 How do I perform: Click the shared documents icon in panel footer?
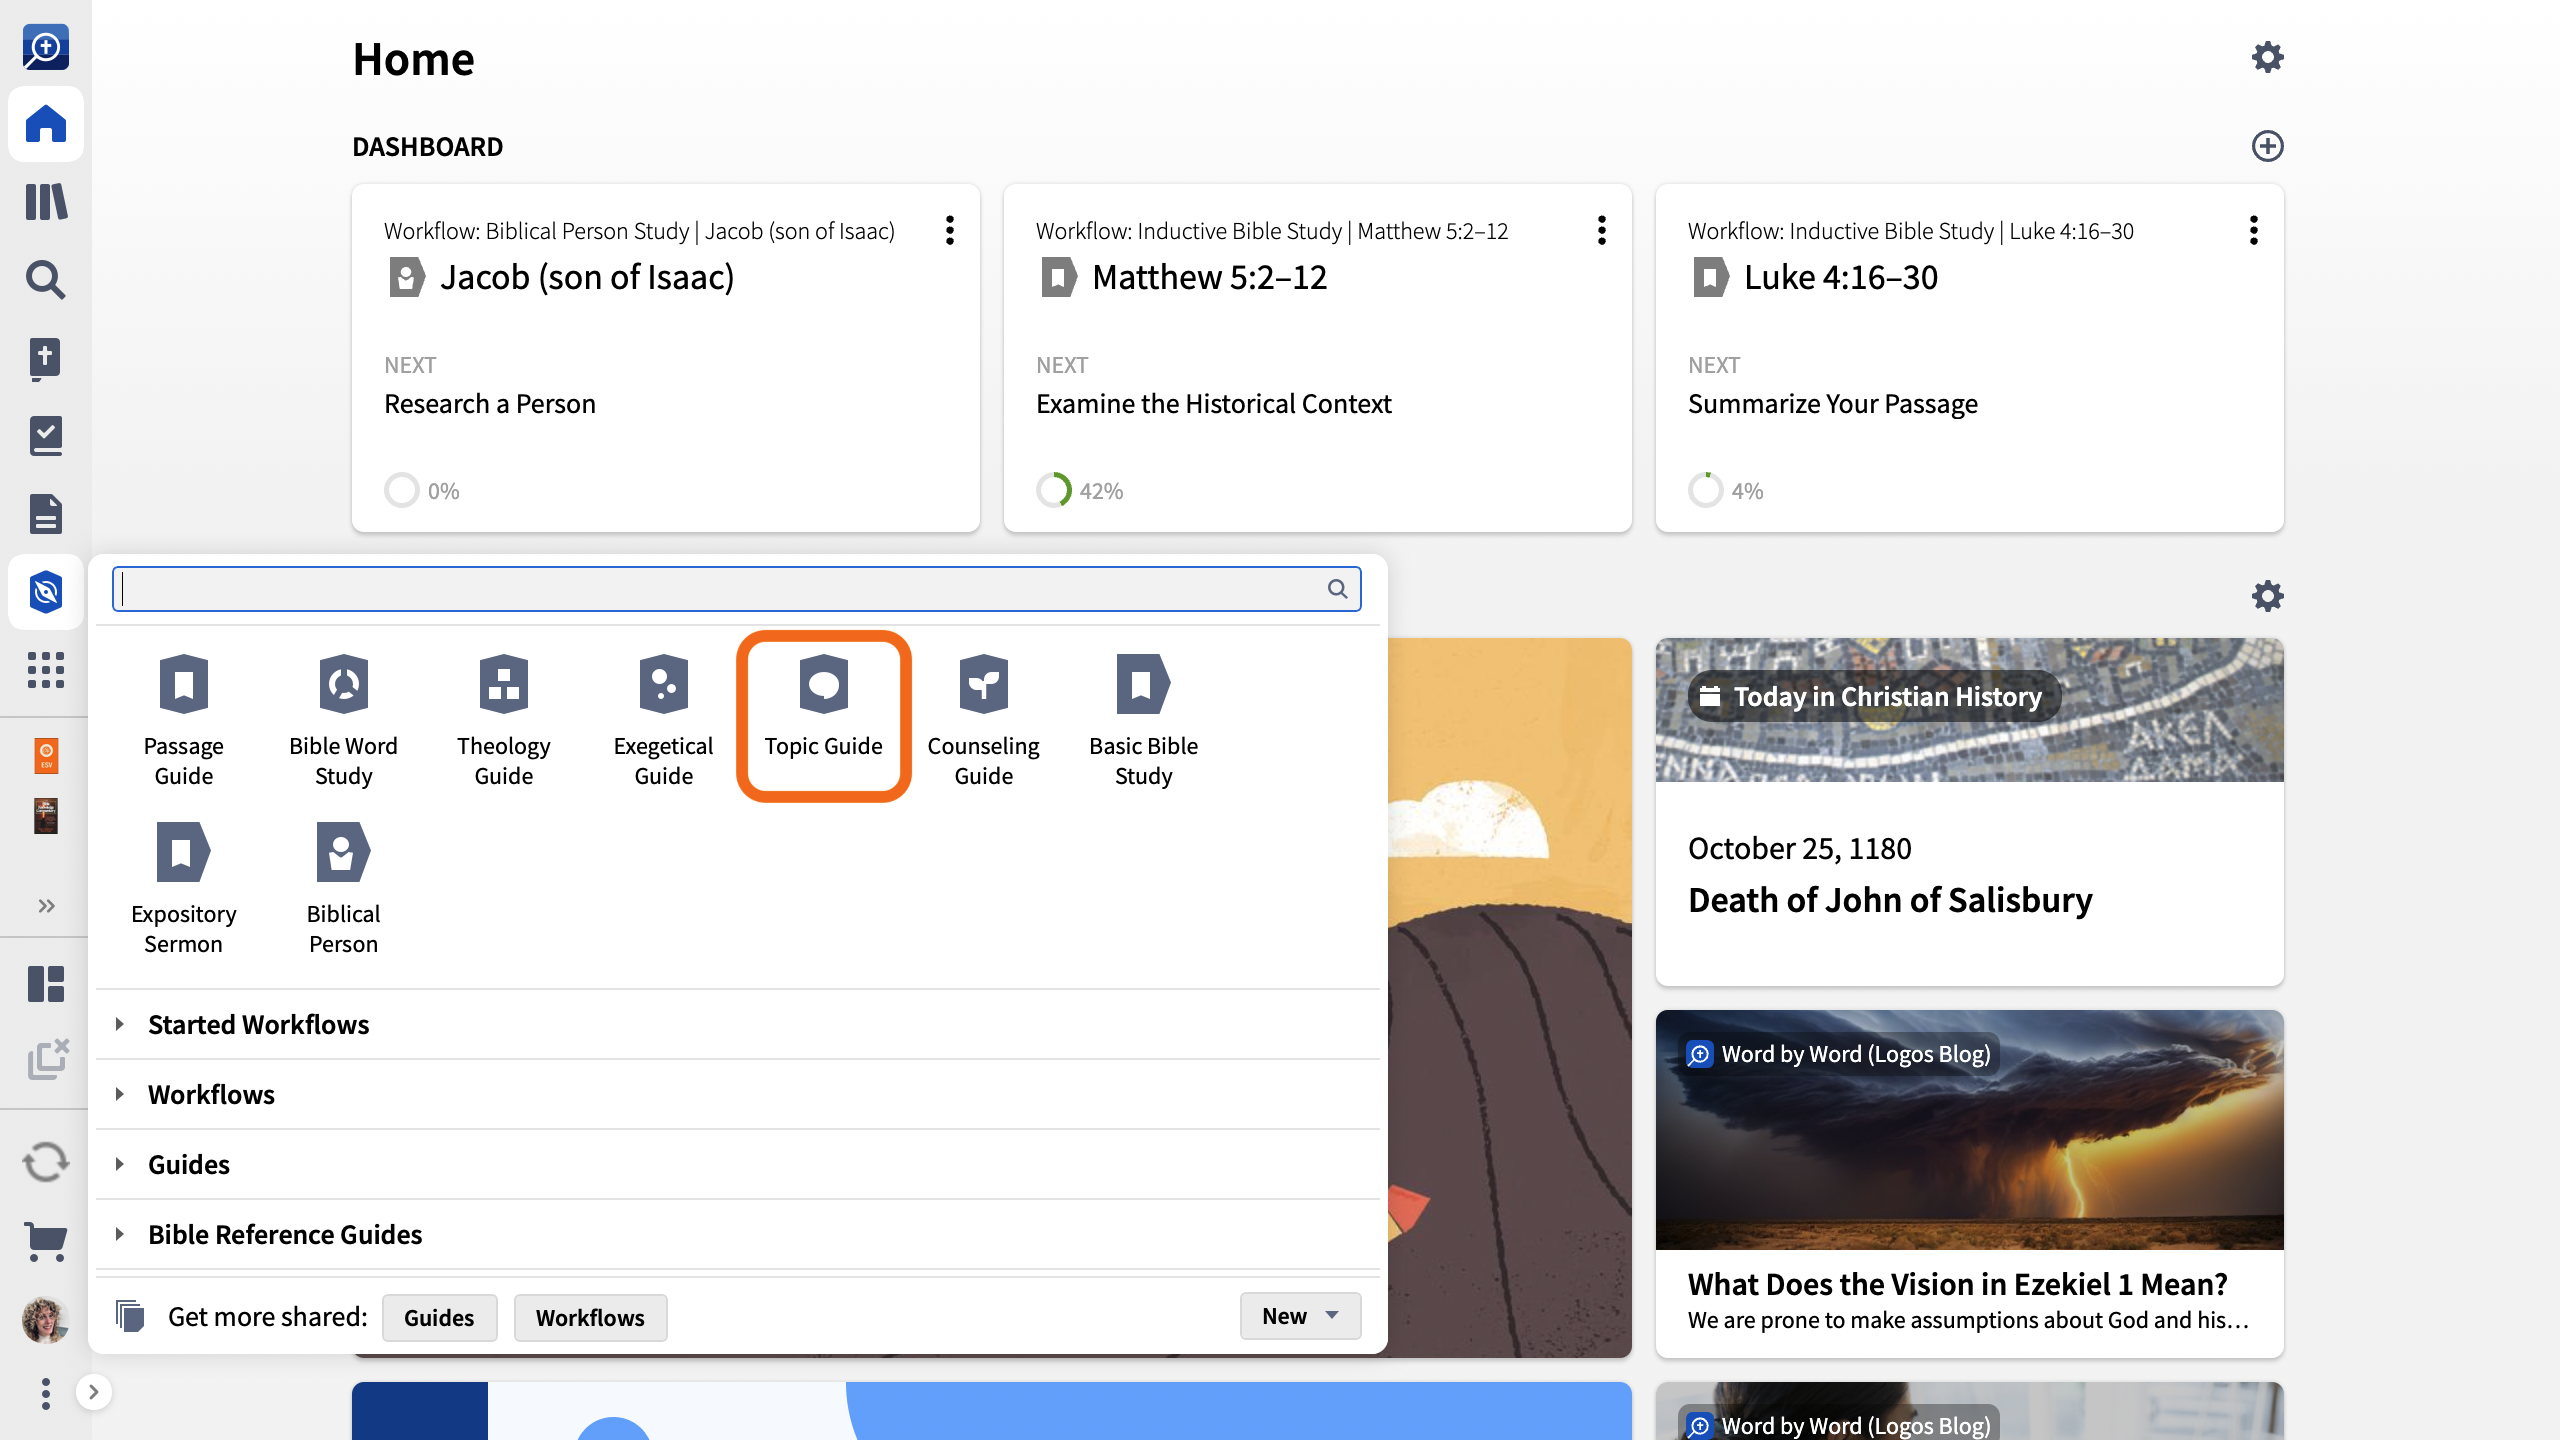click(130, 1316)
